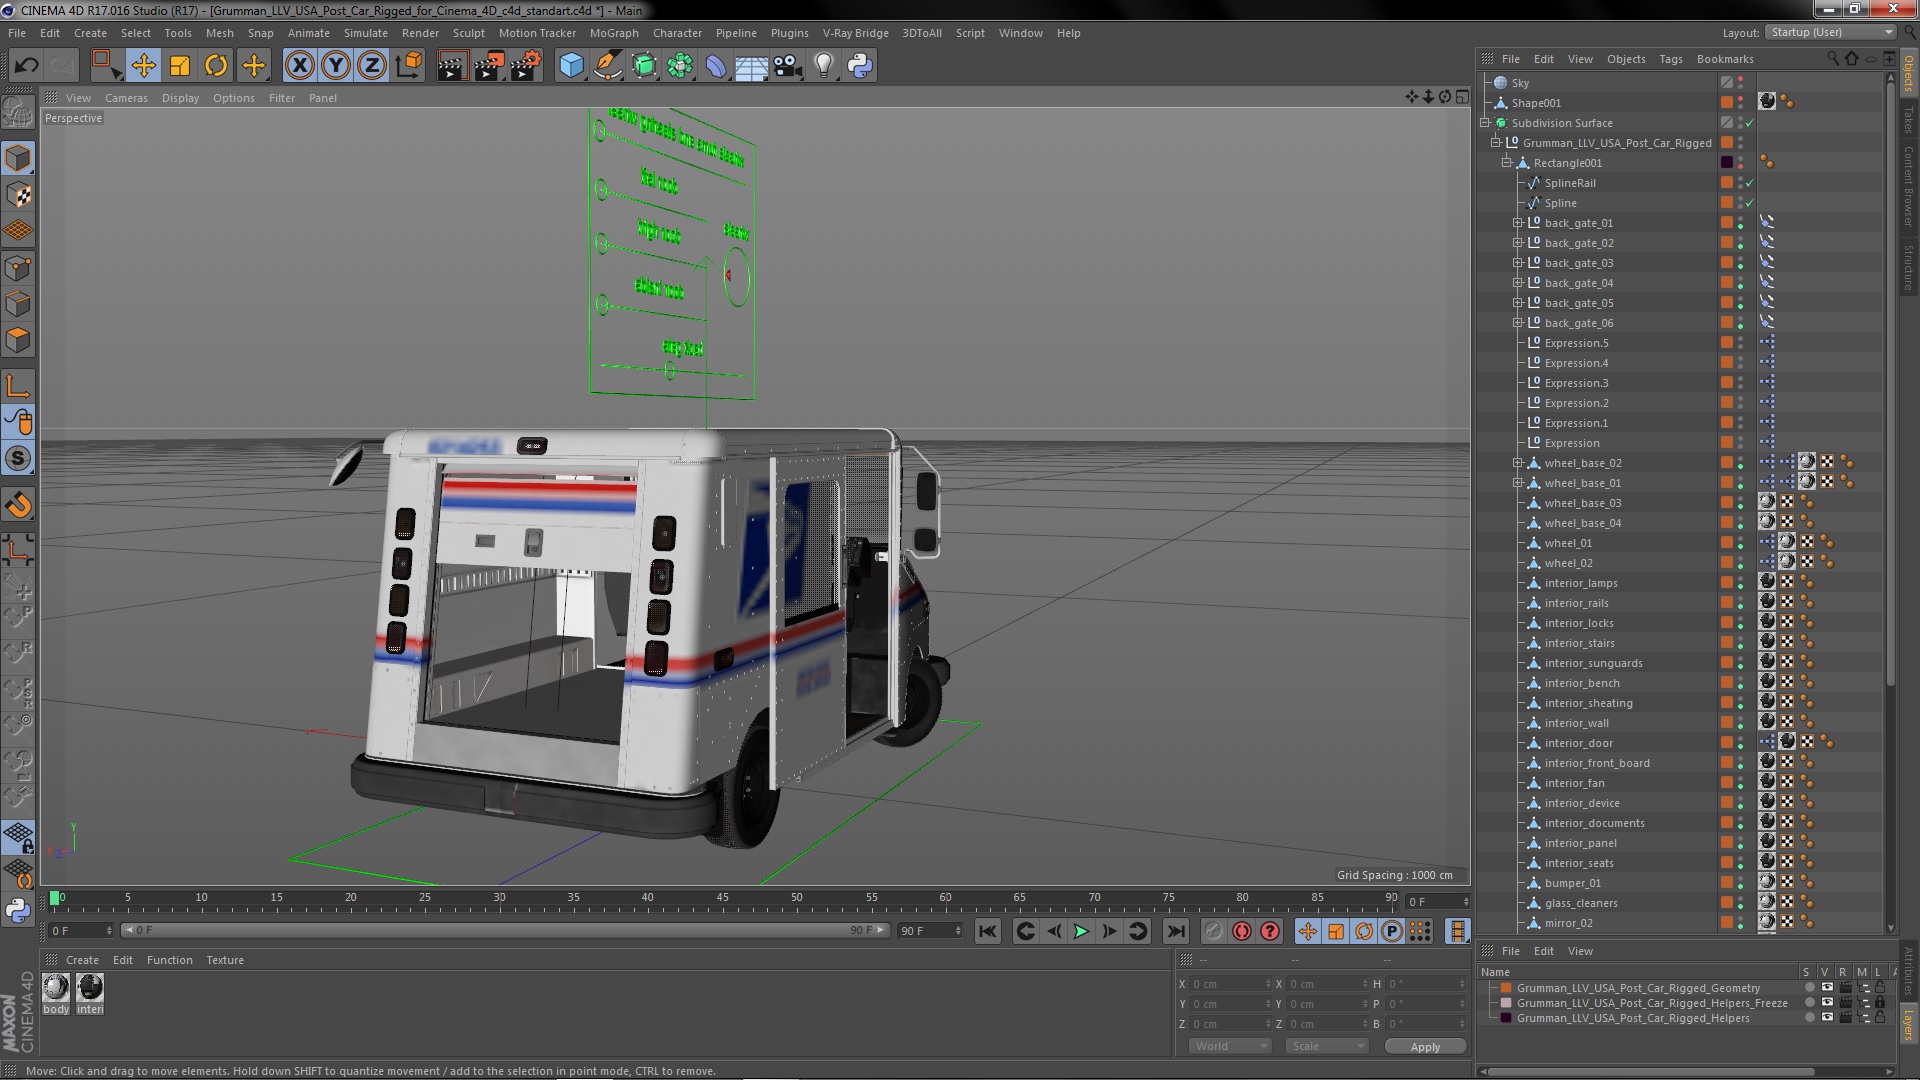Open the Scale mode dropdown
The height and width of the screenshot is (1080, 1920).
pyautogui.click(x=1326, y=1046)
